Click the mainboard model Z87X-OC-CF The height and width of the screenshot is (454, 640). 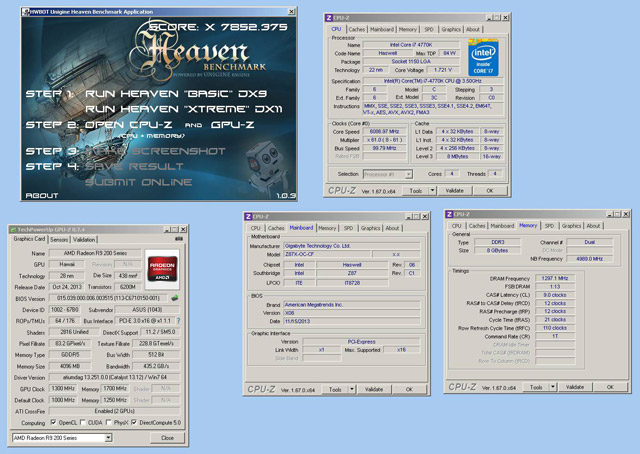pos(326,254)
